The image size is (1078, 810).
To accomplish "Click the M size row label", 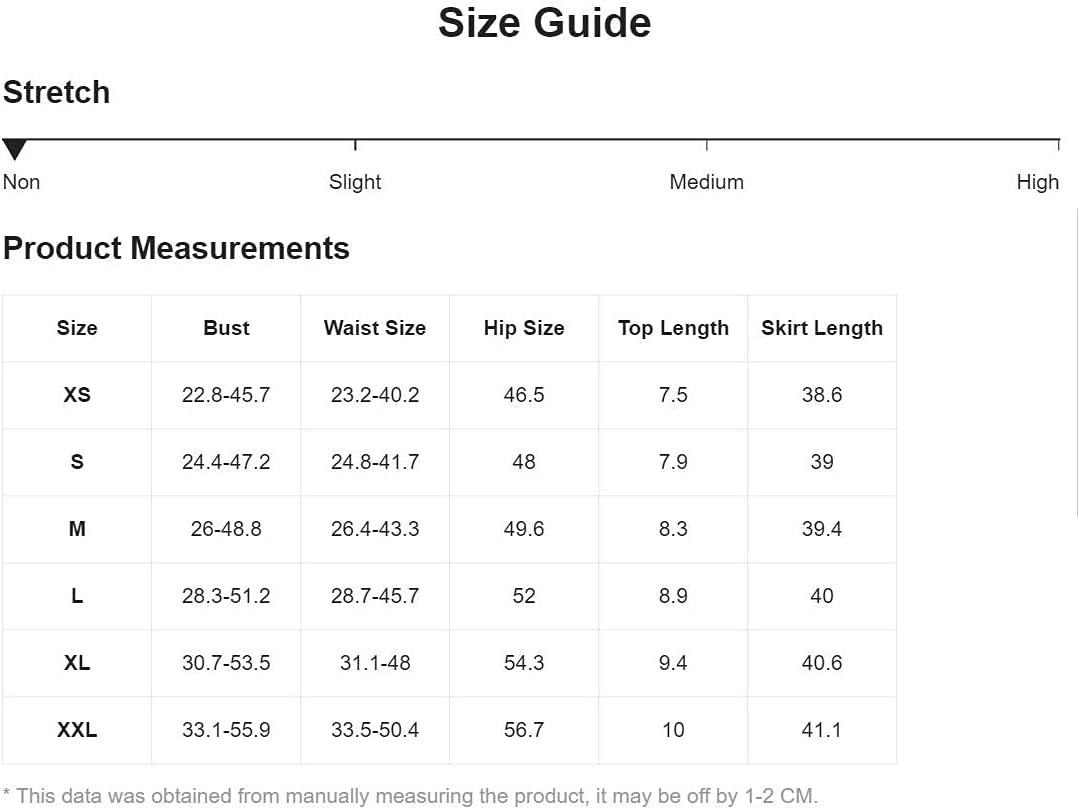I will click(x=77, y=529).
